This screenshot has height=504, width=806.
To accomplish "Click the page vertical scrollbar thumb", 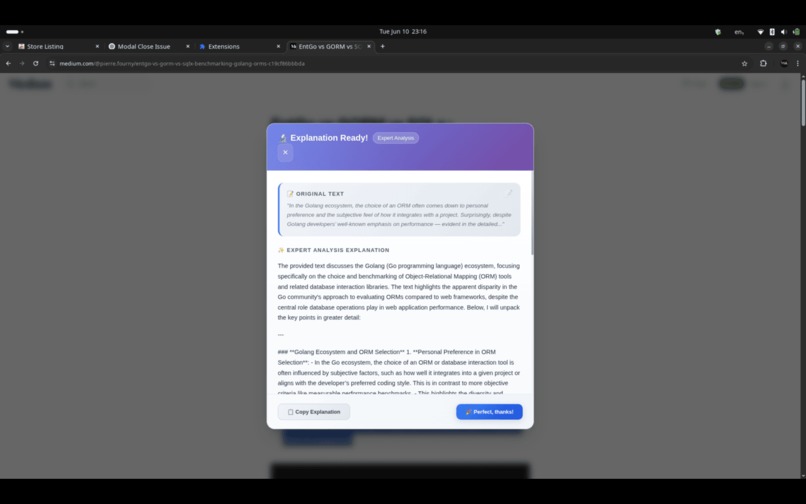I will point(803,103).
